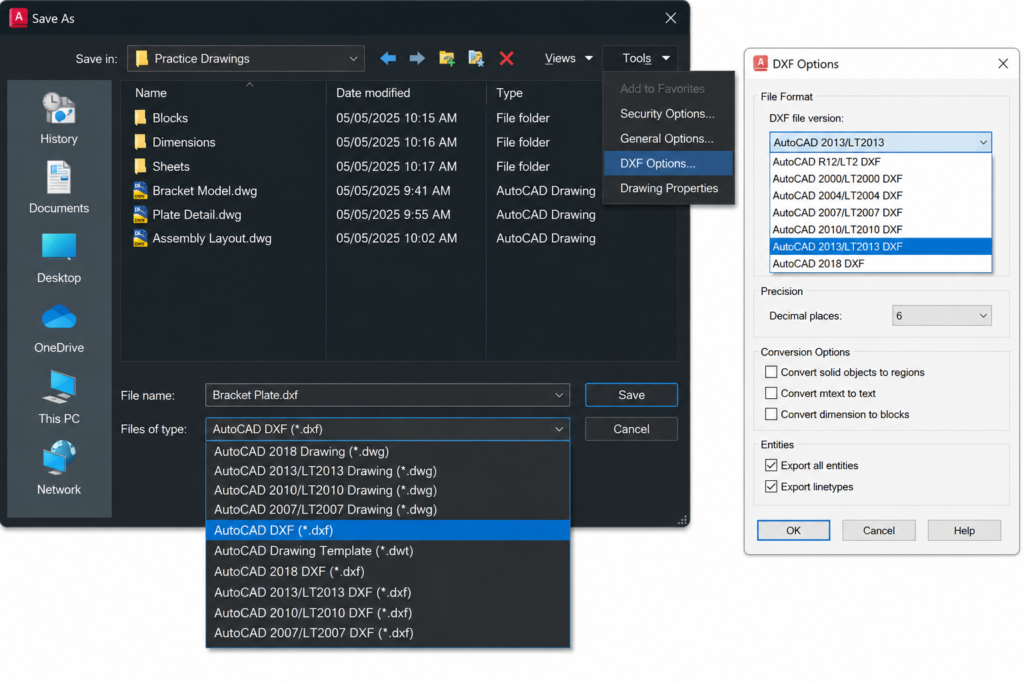Viewport: 1024px width, 683px height.
Task: Click the folder-with-star toolbar icon
Action: [x=476, y=58]
